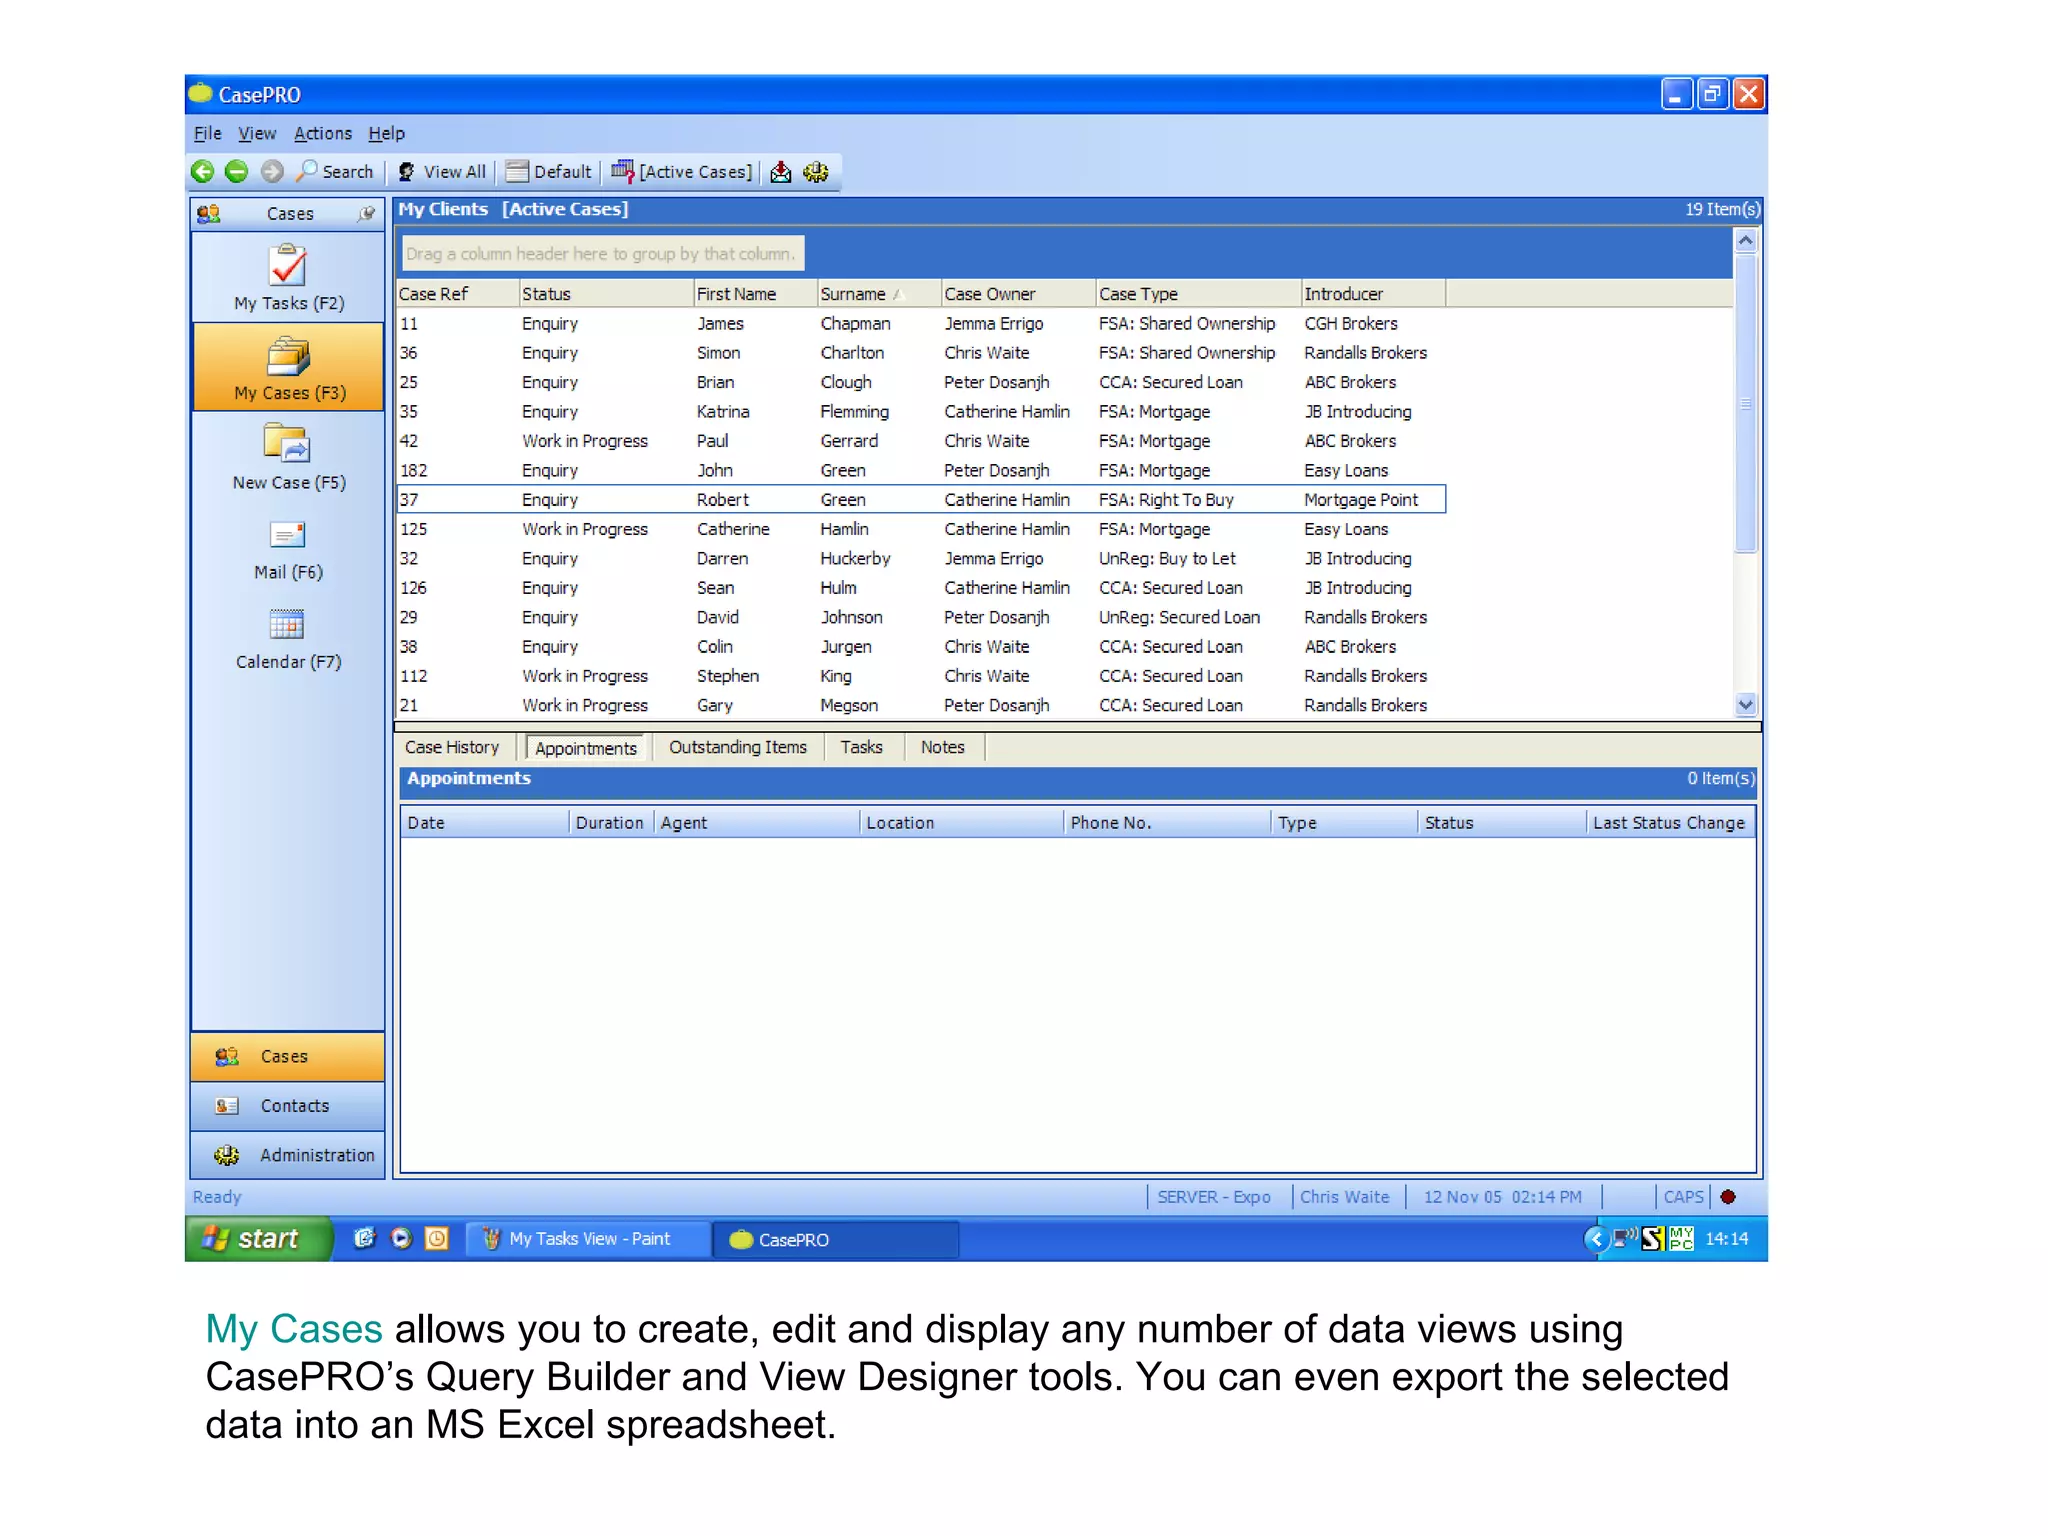
Task: Click the pin icon in the Cases panel header
Action: pos(367,213)
